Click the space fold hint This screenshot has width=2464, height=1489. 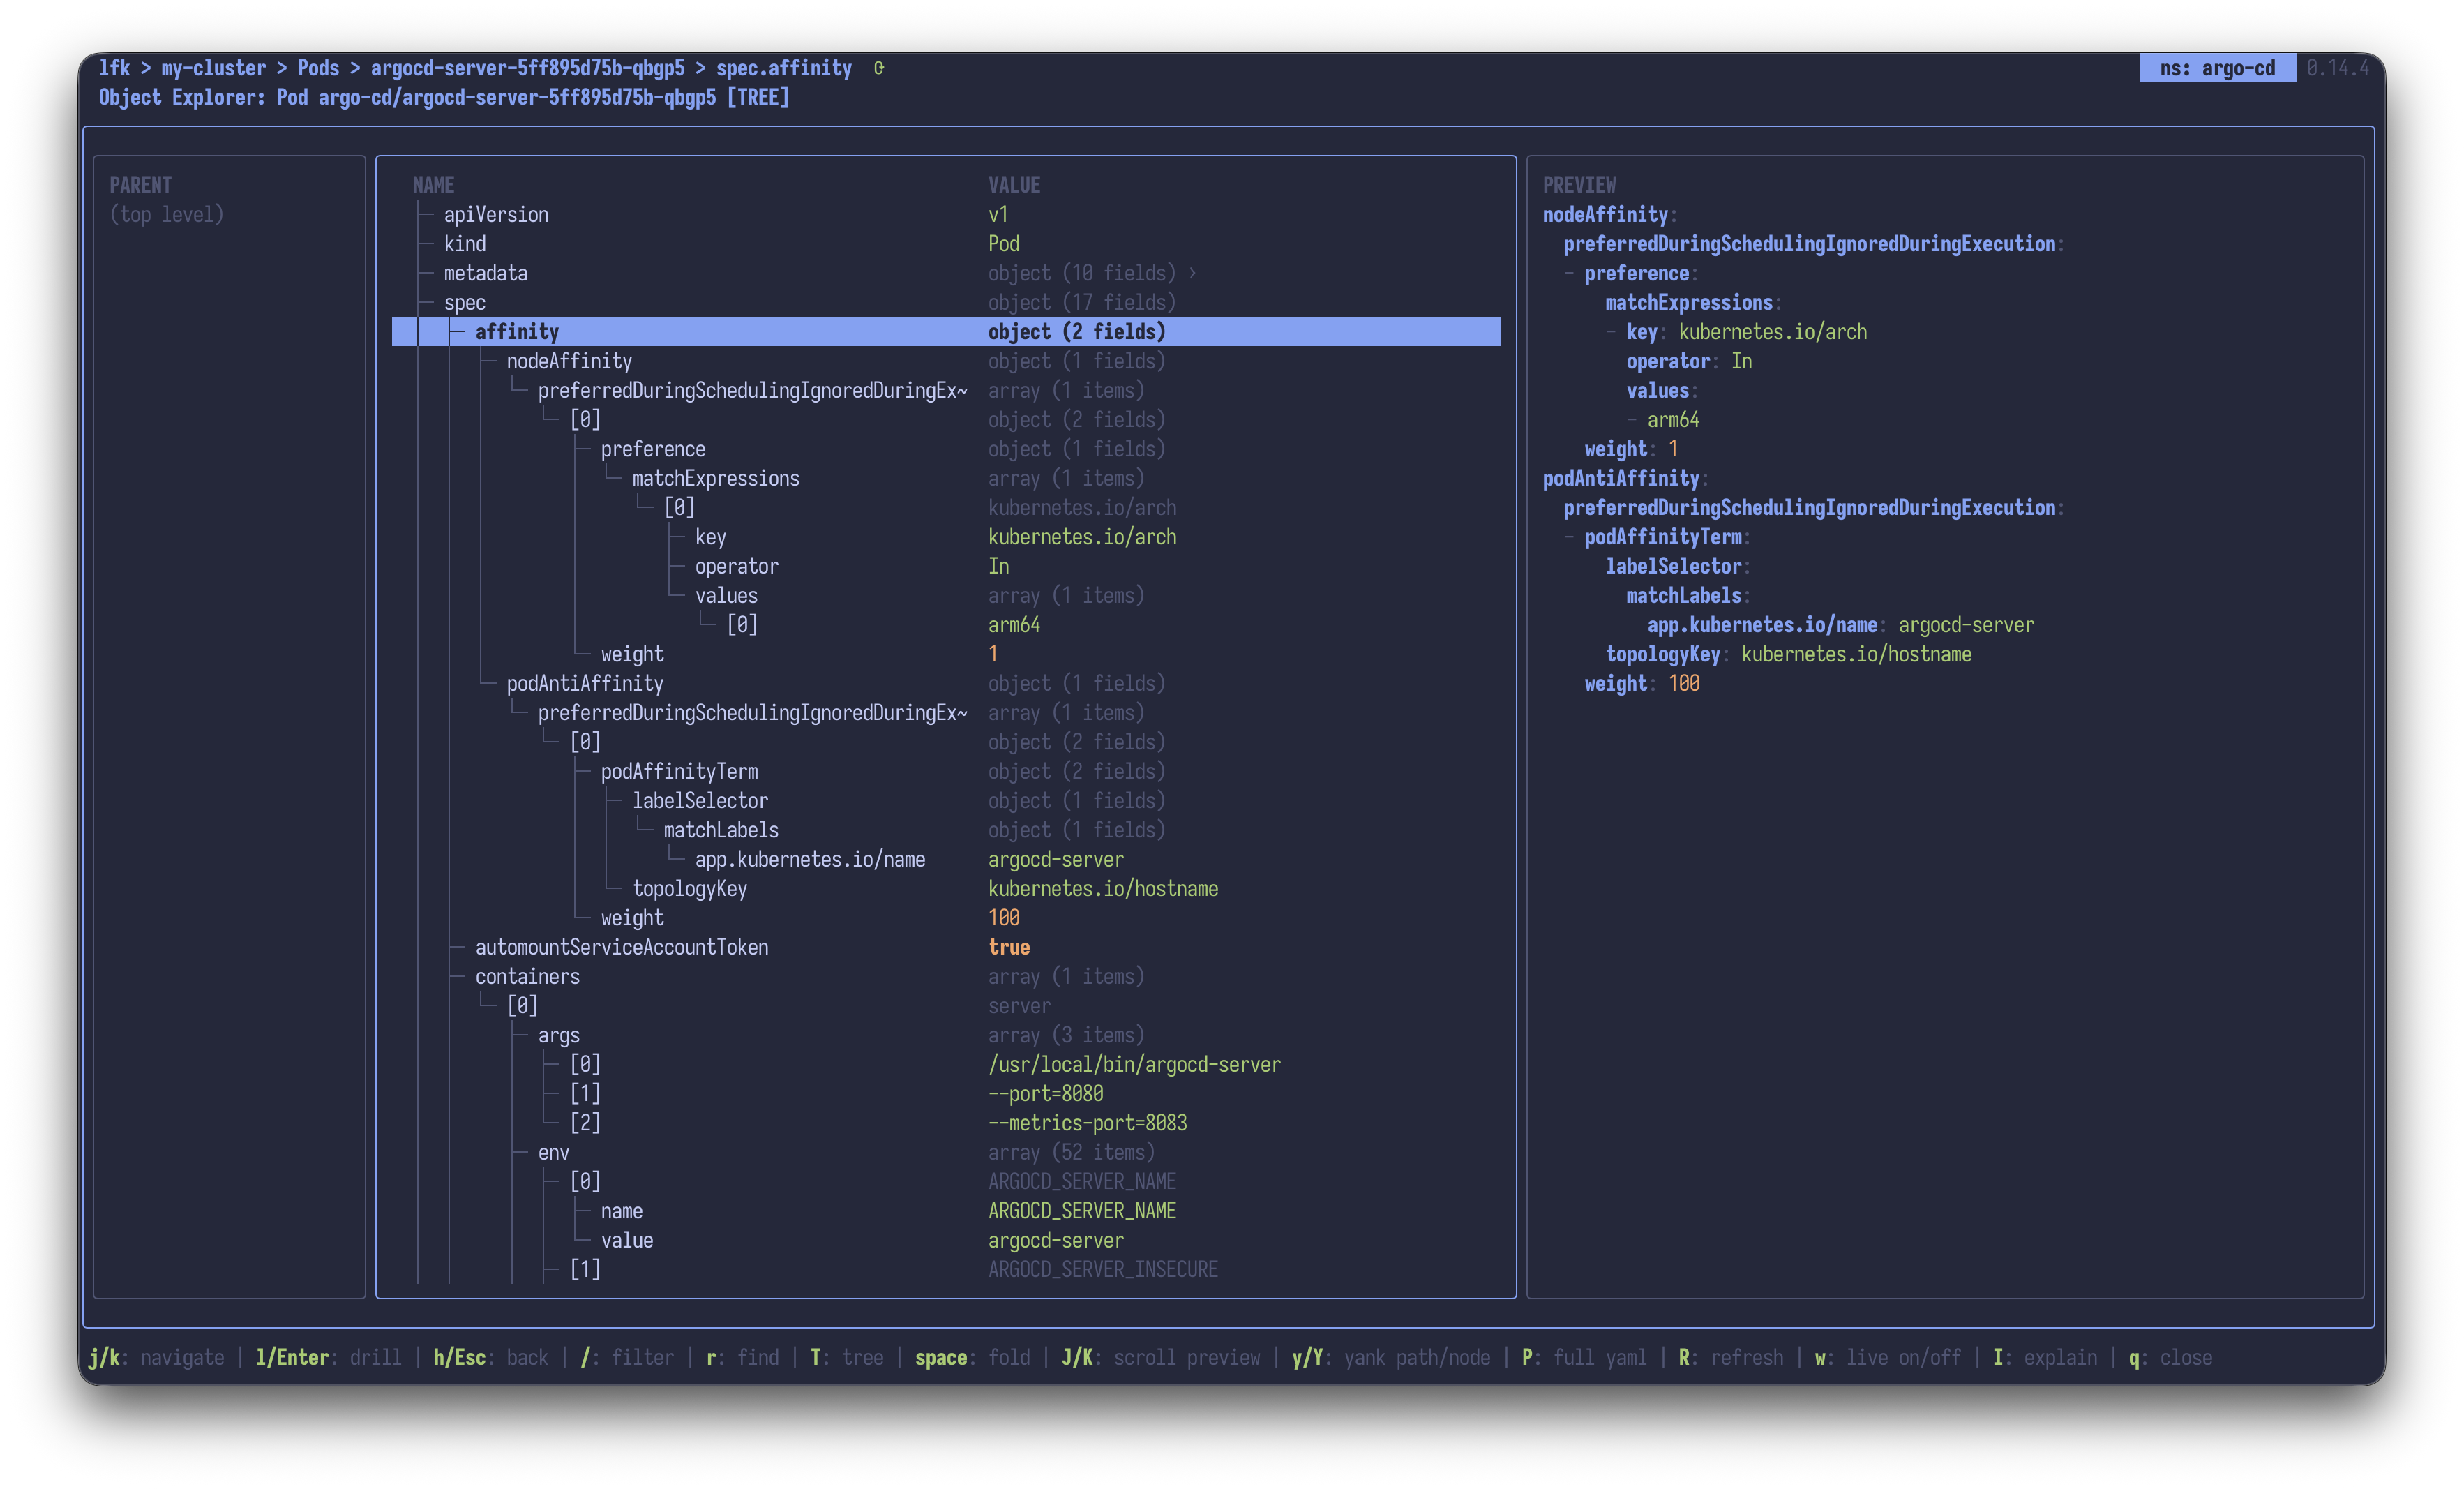973,1358
